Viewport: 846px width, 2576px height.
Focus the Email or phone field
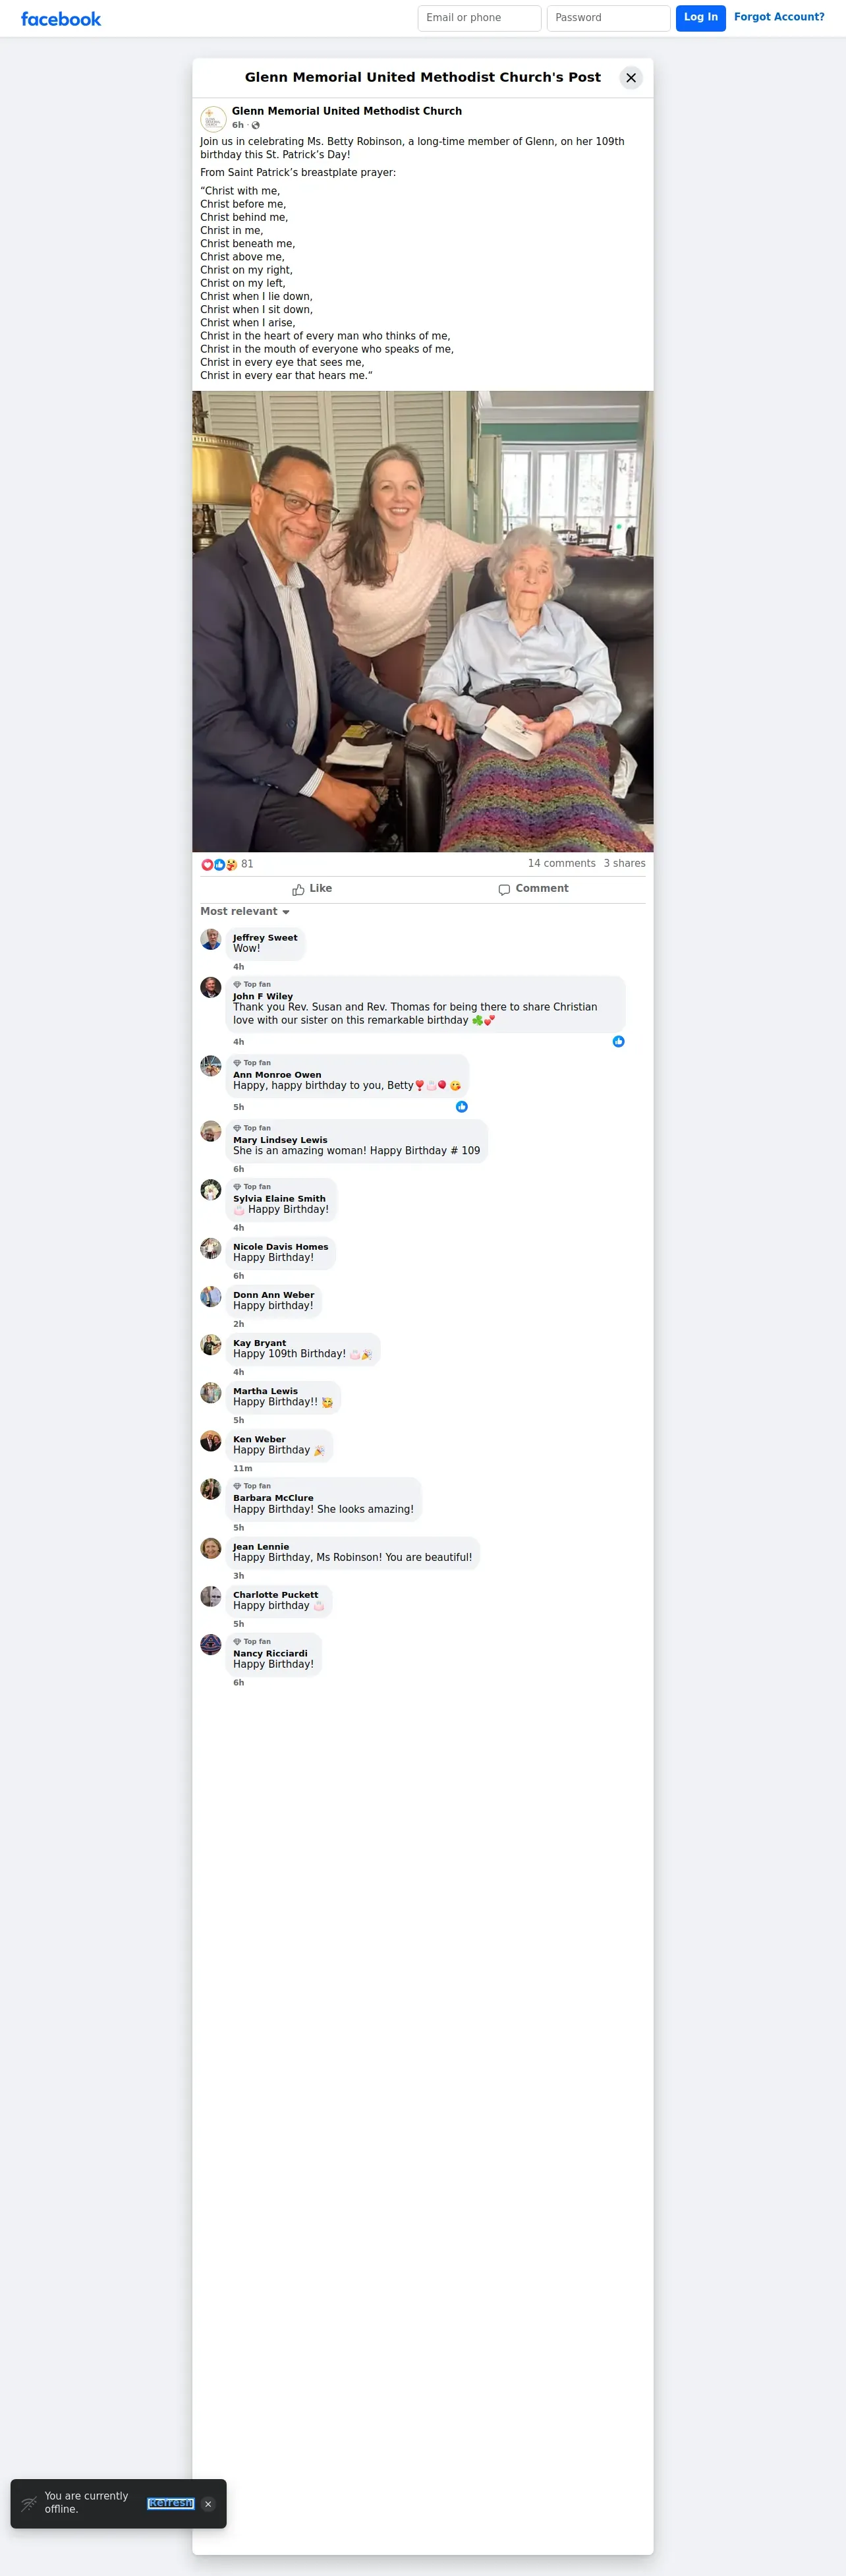[x=479, y=18]
